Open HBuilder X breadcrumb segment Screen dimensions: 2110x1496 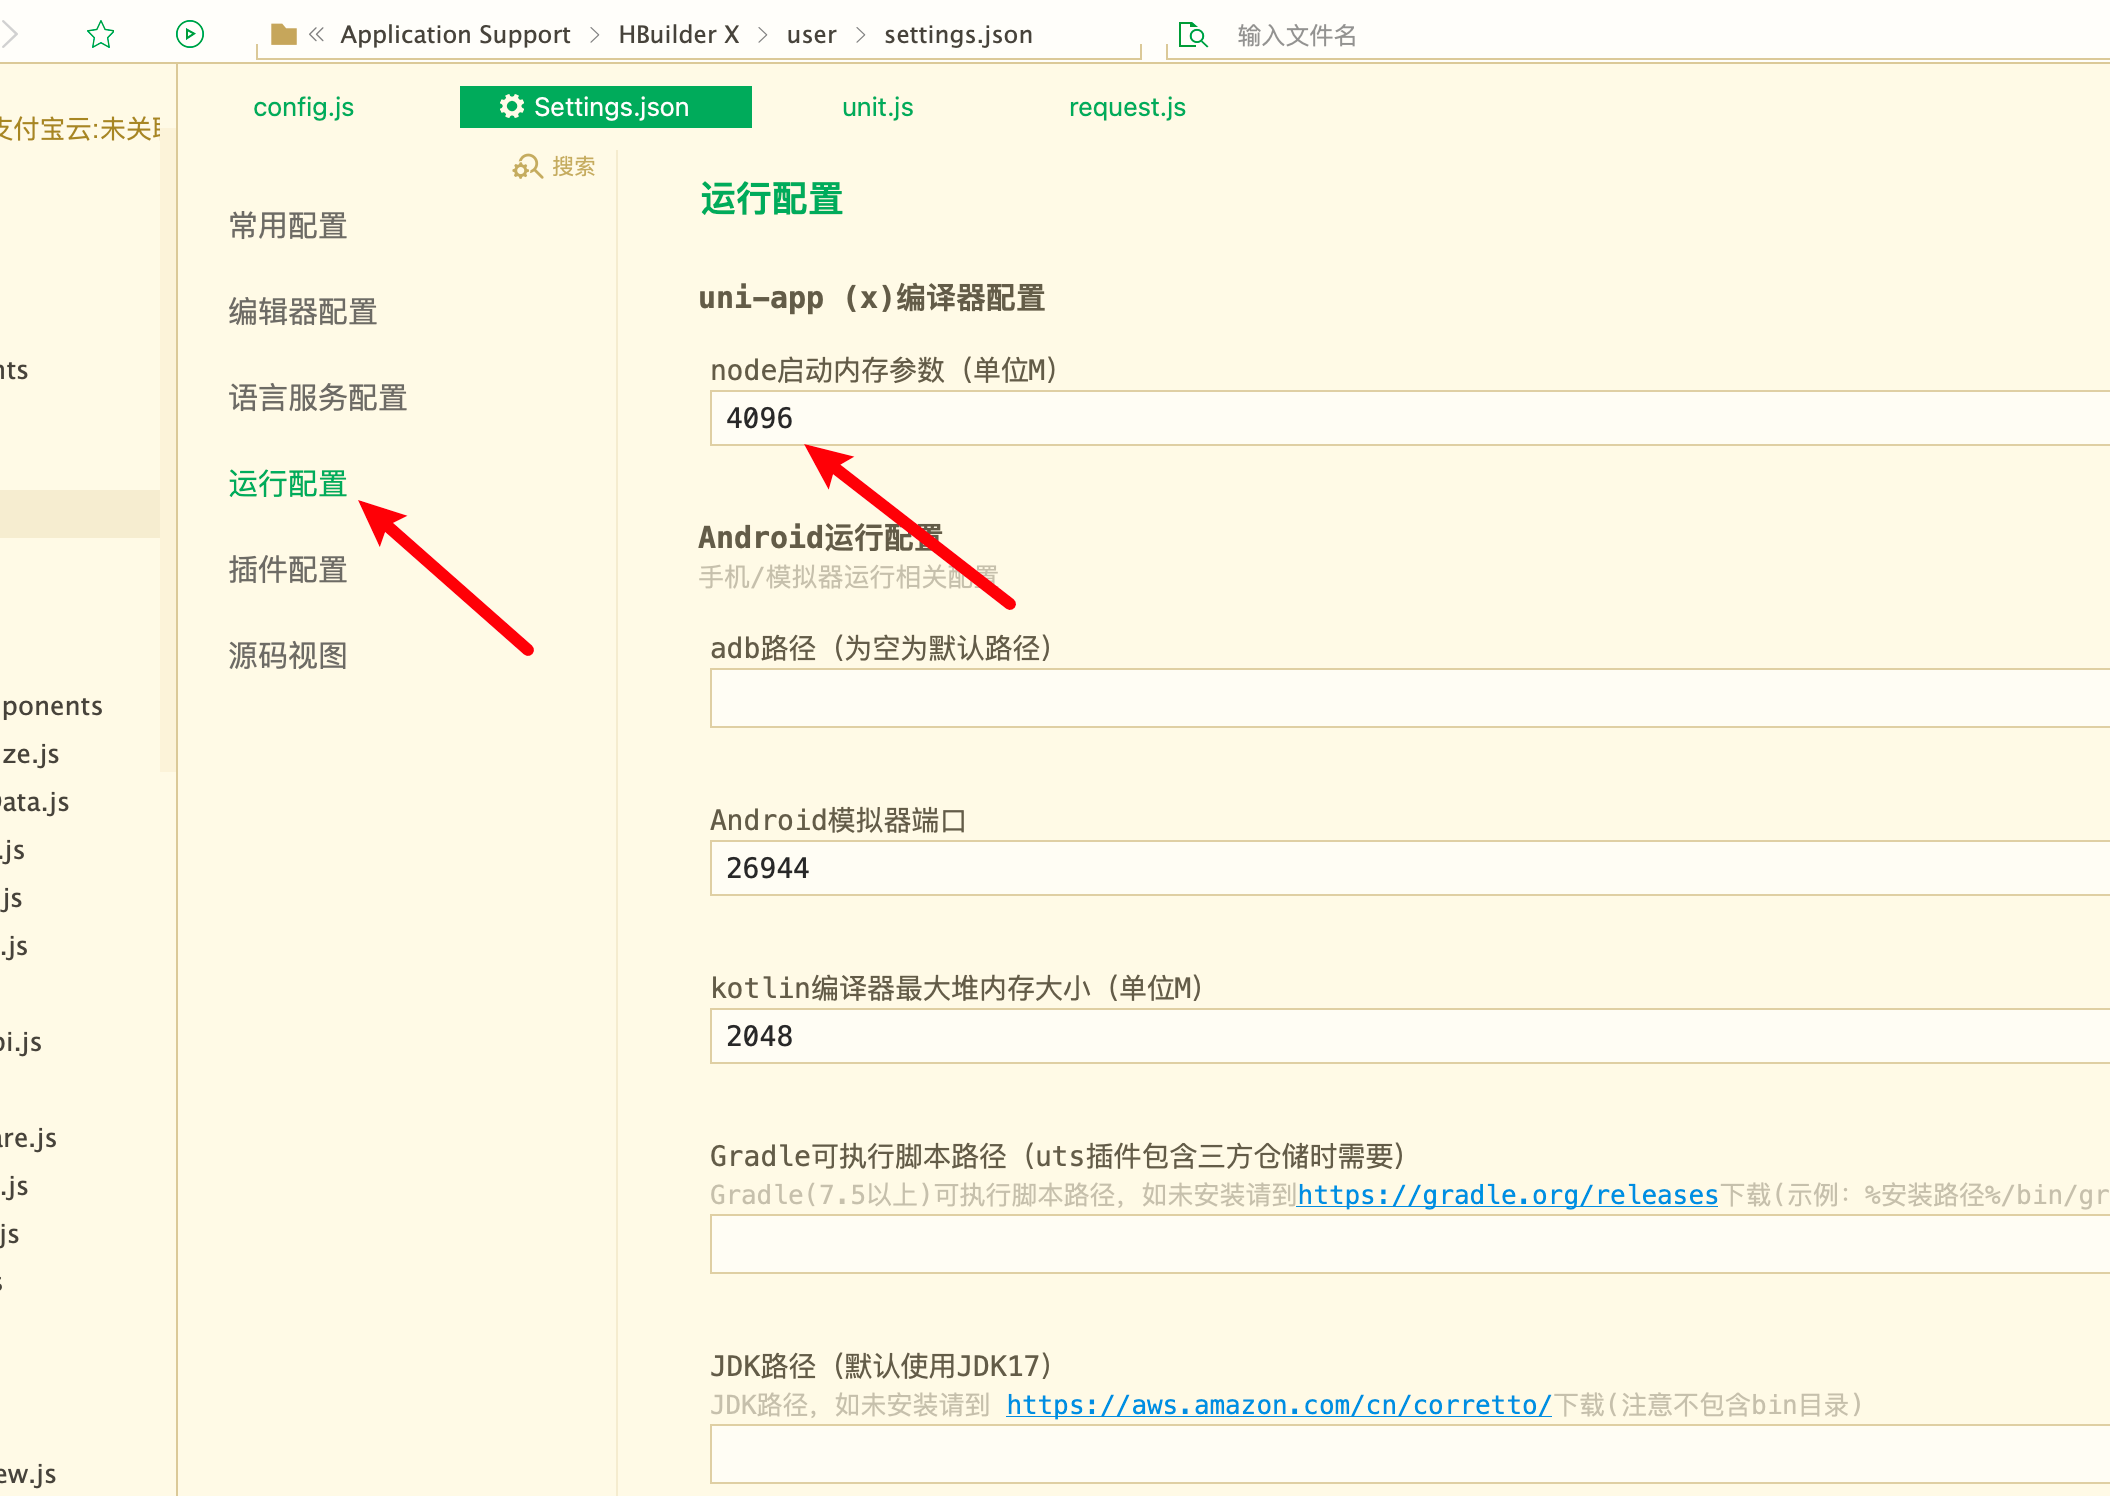click(x=678, y=35)
